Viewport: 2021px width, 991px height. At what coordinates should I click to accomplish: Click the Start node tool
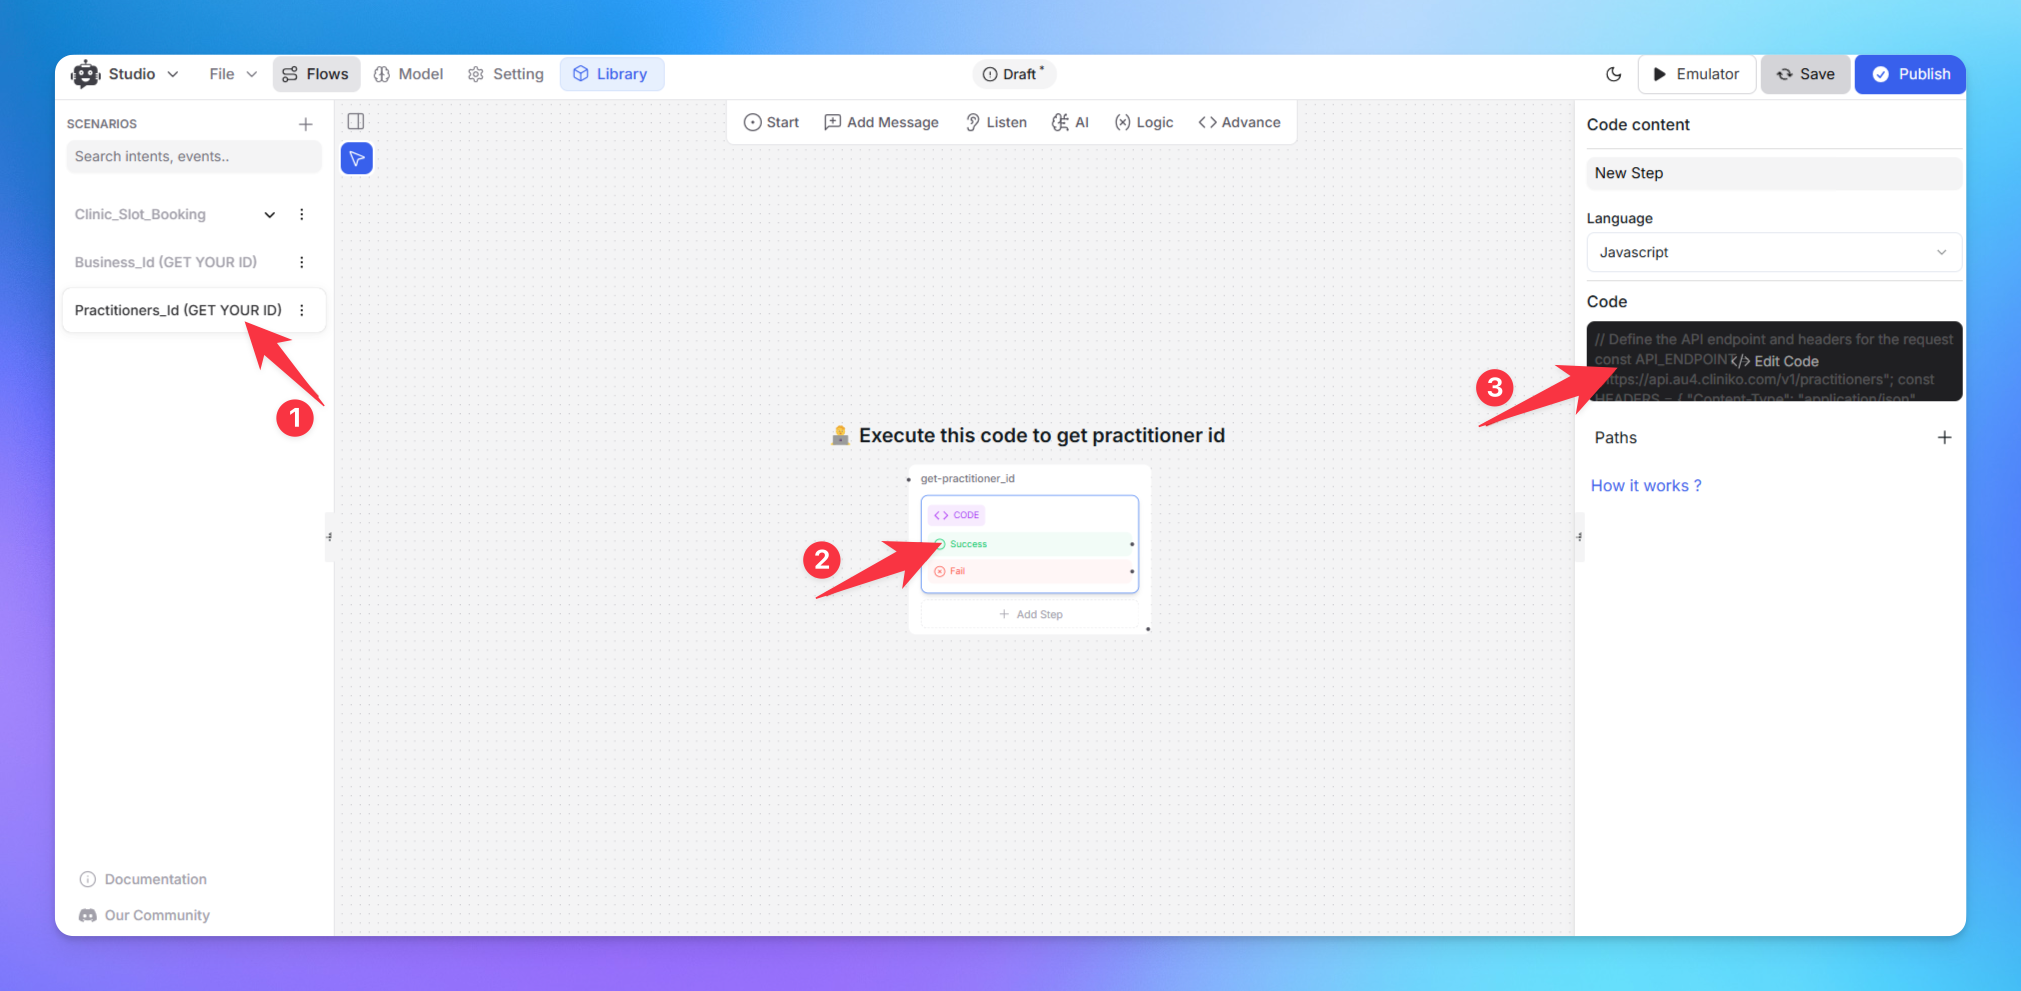click(x=771, y=122)
